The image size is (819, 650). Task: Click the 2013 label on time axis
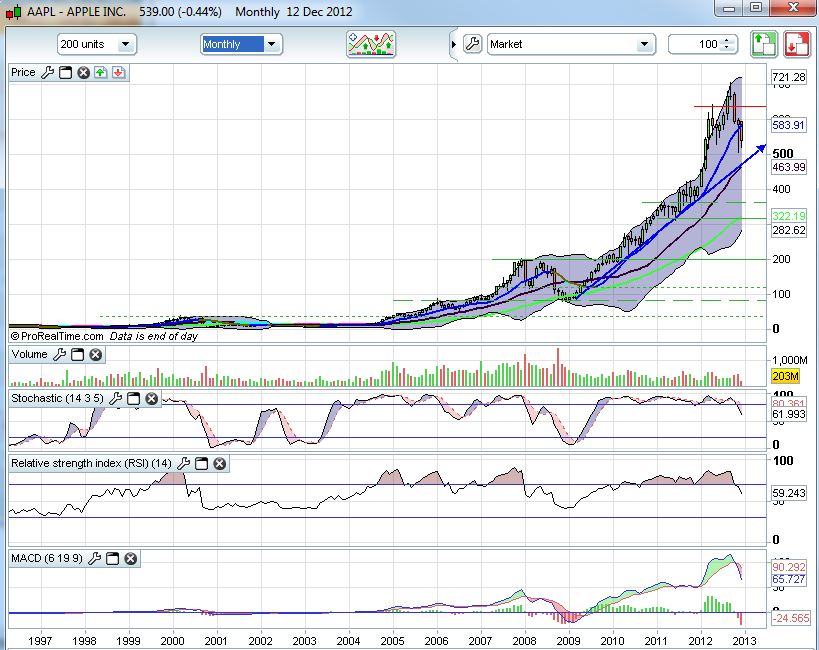pos(744,641)
